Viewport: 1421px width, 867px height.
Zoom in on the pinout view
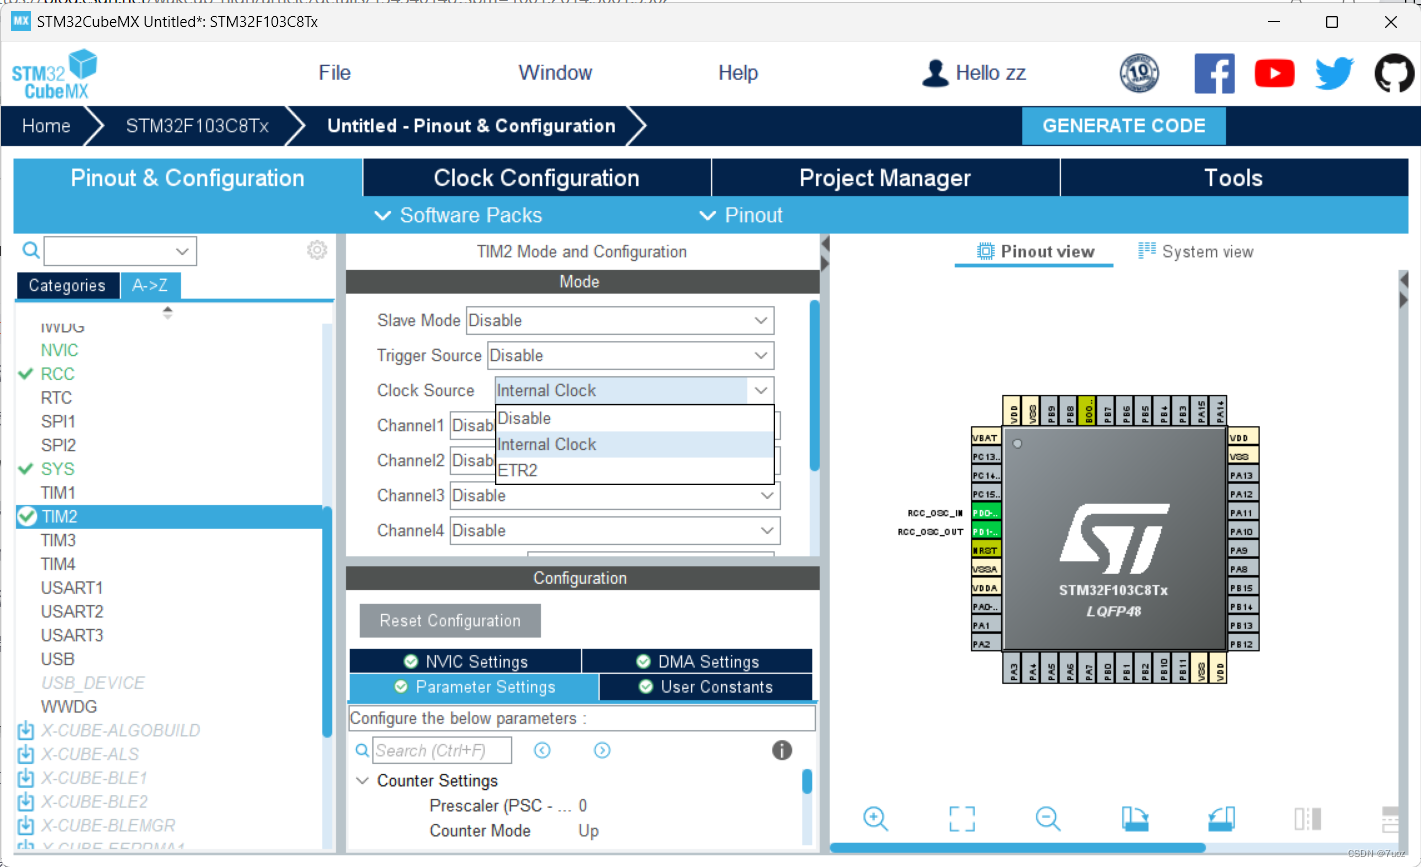click(875, 818)
